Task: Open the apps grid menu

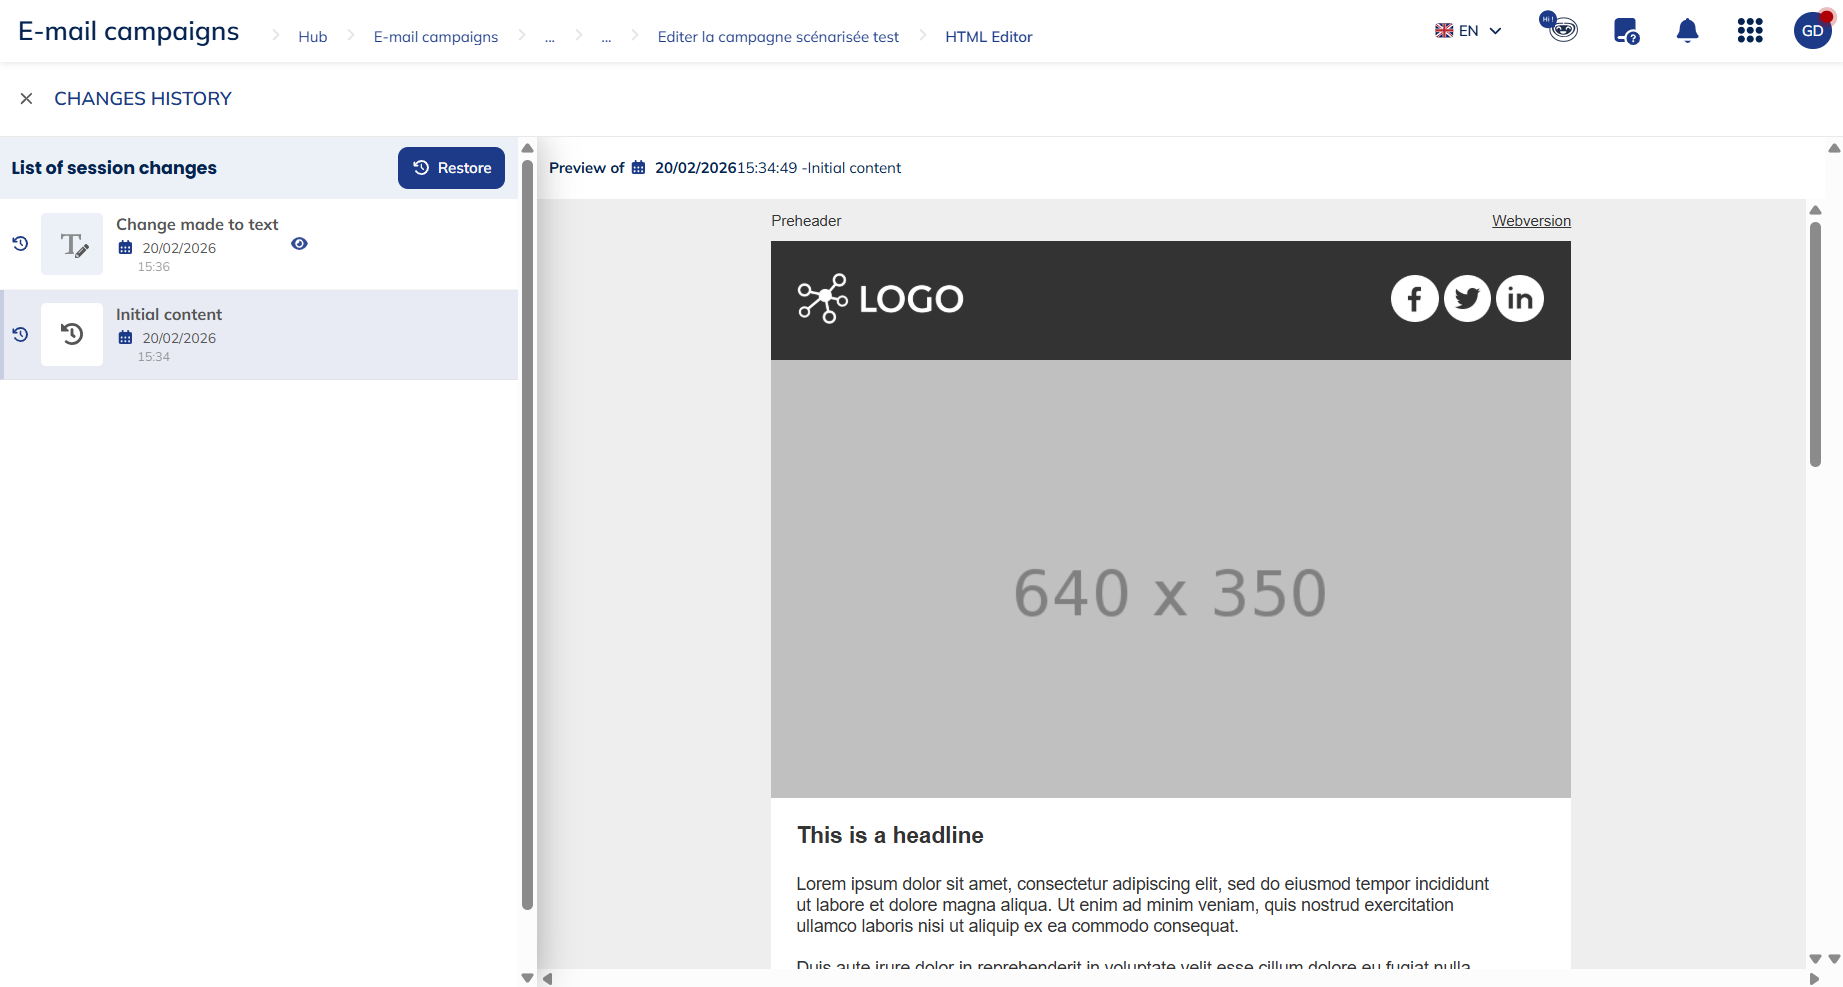Action: point(1750,31)
